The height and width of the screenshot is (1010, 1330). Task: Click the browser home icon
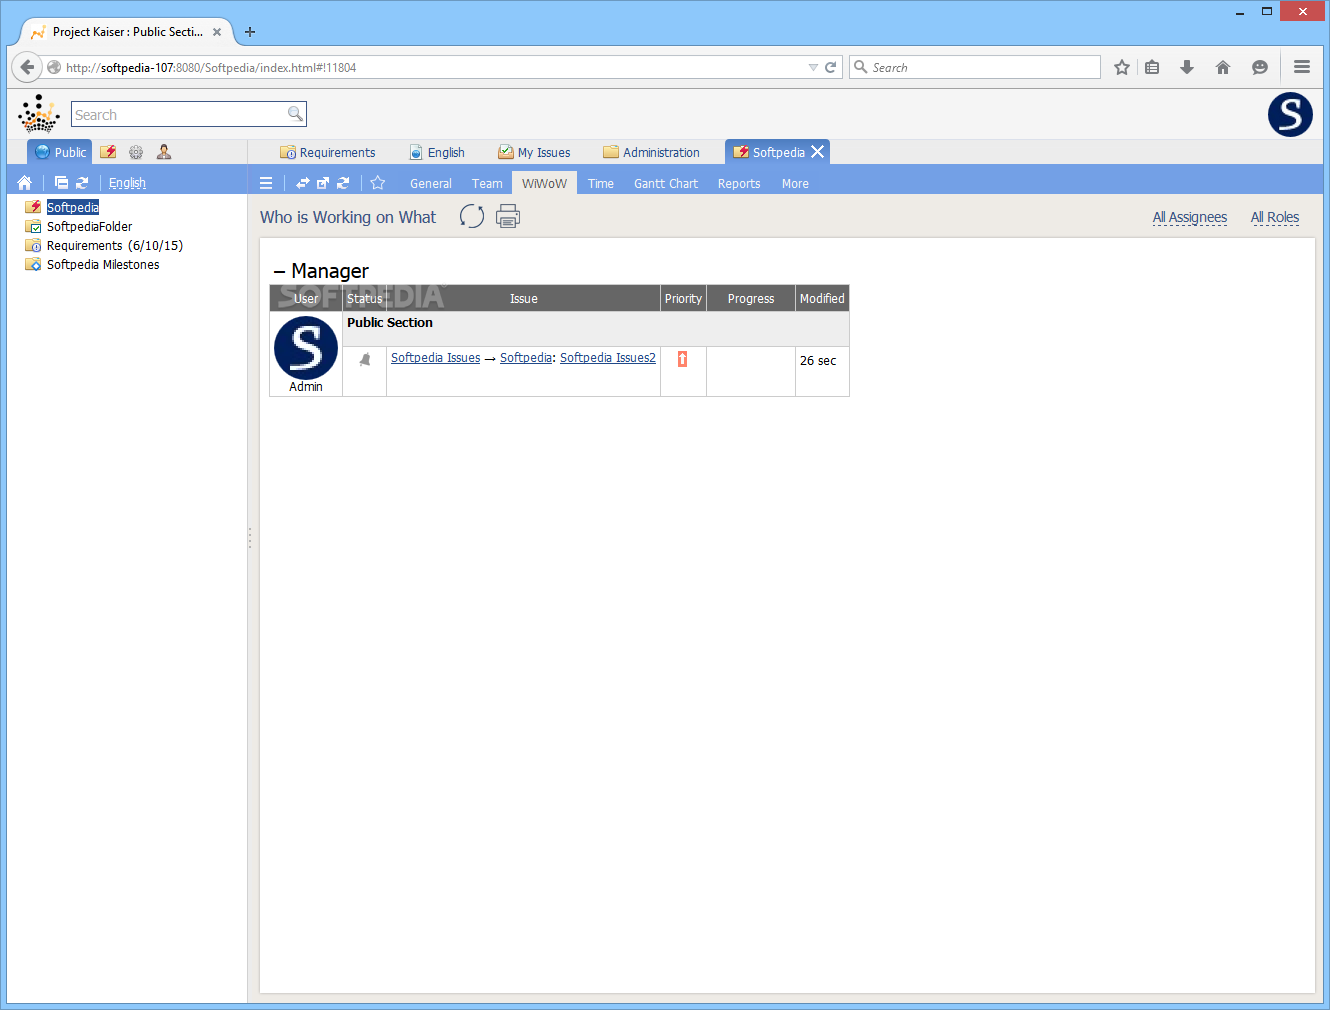[x=1223, y=67]
